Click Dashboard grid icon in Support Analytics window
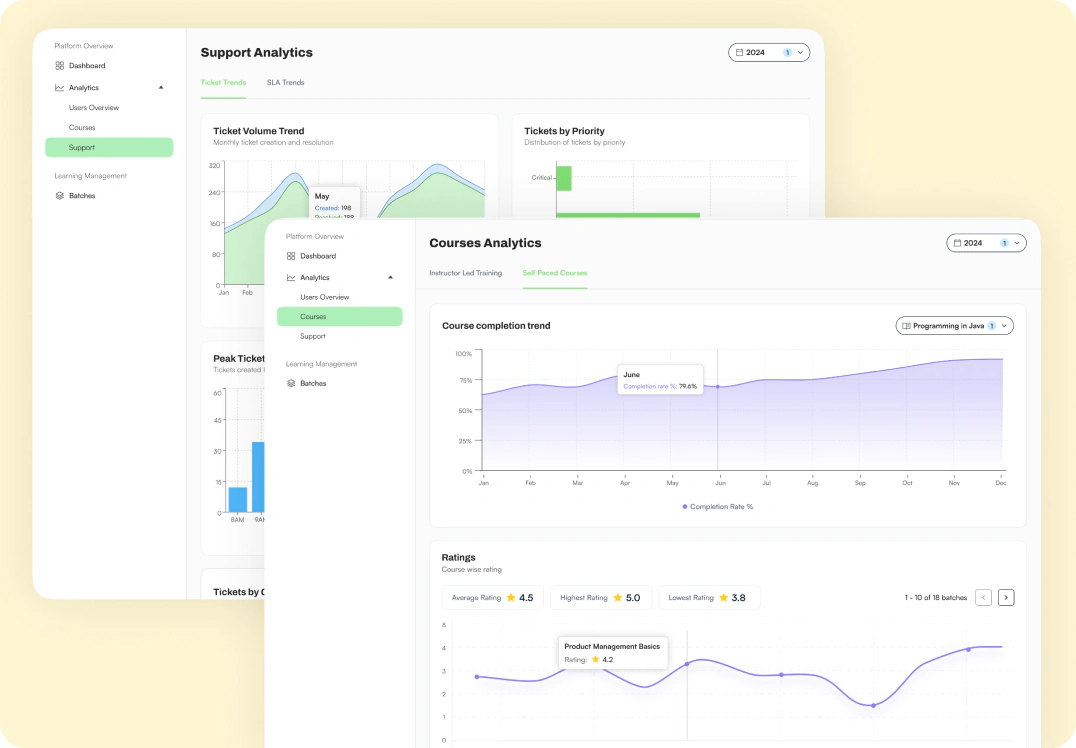The width and height of the screenshot is (1076, 748). (60, 66)
